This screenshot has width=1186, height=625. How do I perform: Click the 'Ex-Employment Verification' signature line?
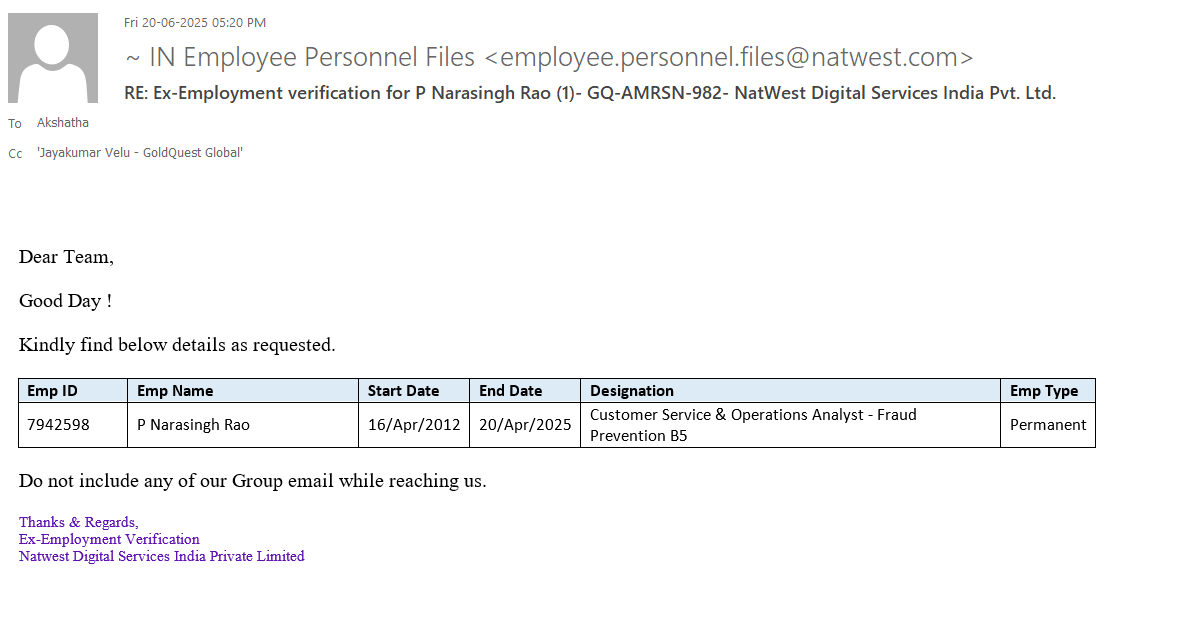click(109, 539)
